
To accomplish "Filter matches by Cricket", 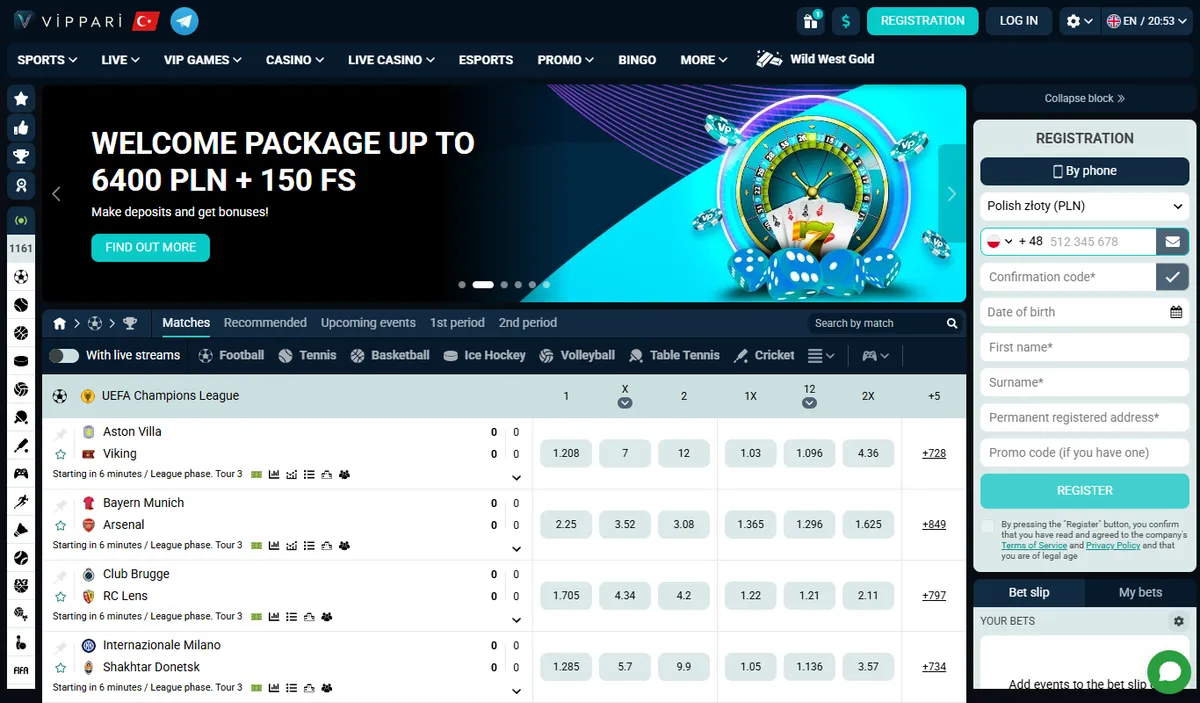I will coord(764,355).
